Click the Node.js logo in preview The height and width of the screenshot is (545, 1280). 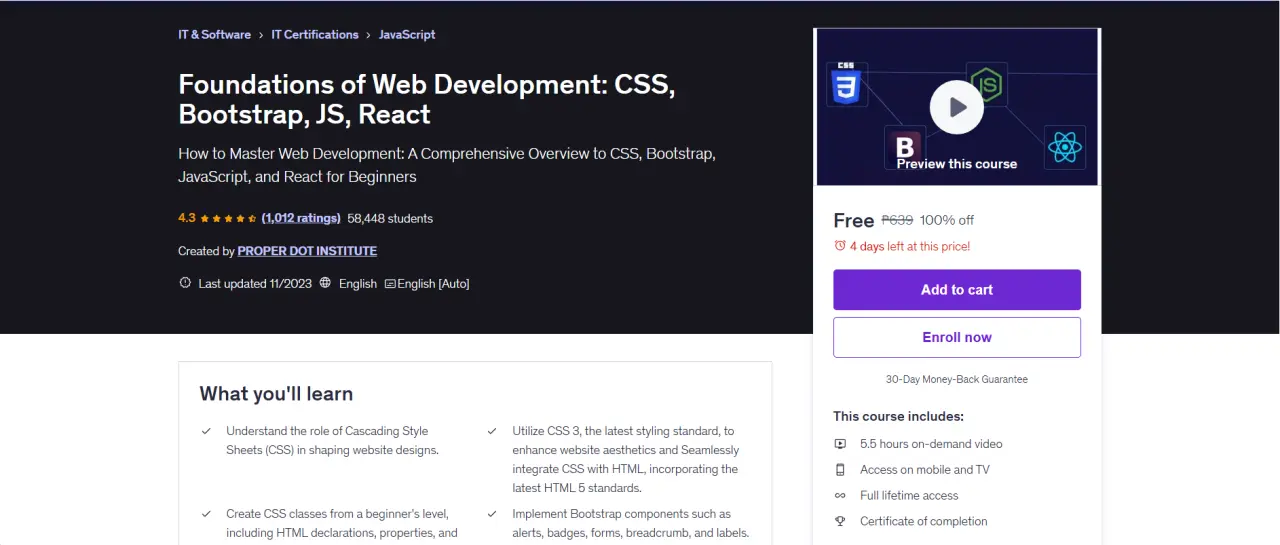[987, 84]
